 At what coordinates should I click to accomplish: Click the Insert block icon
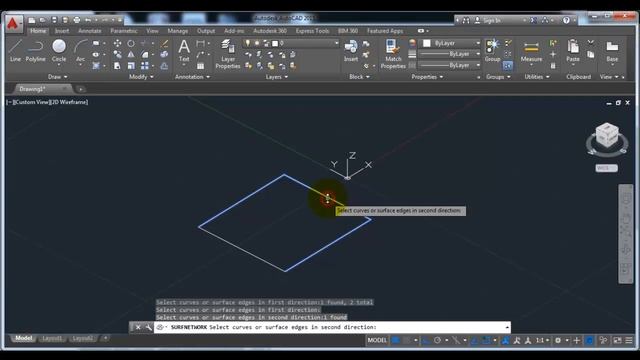tap(351, 51)
